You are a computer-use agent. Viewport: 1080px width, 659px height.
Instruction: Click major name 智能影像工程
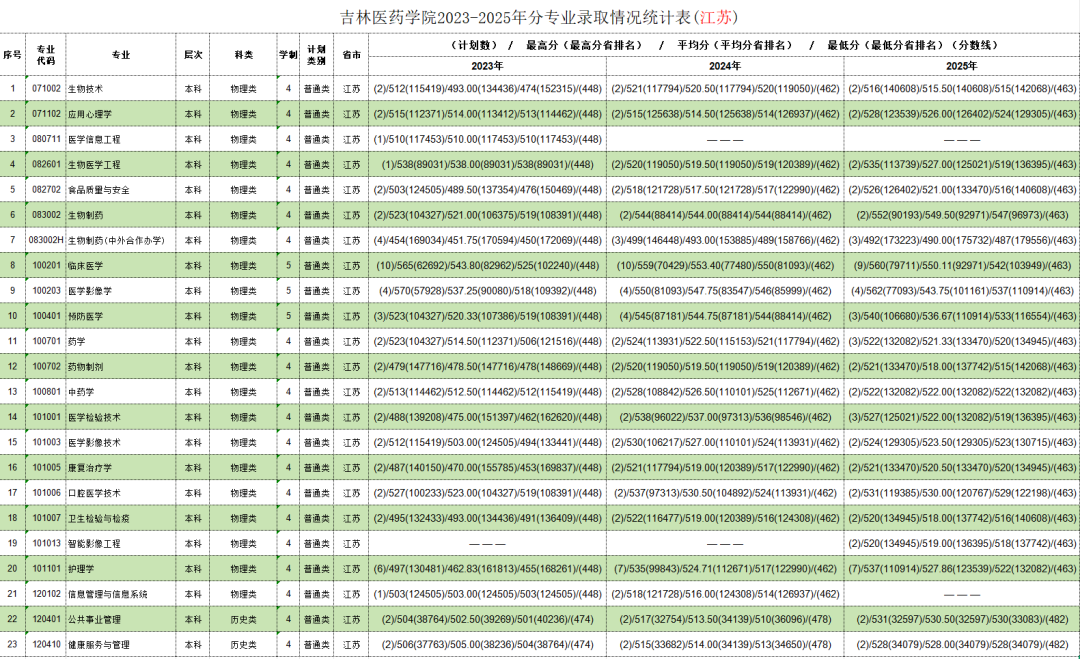pos(94,543)
